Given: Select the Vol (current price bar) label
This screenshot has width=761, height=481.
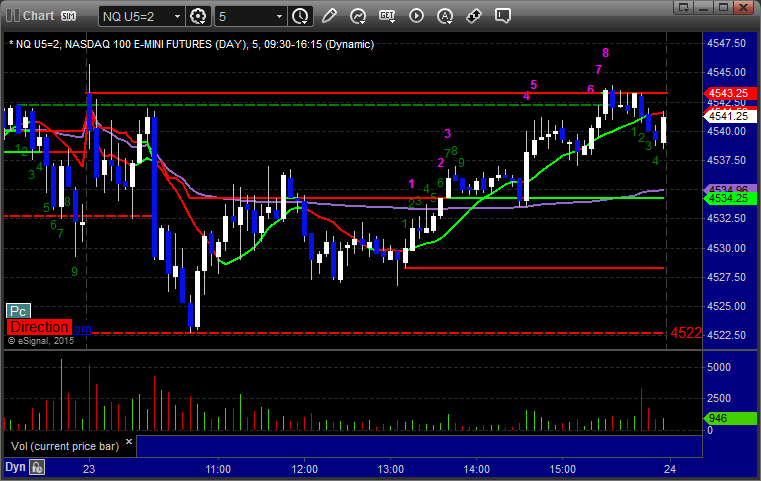Looking at the screenshot, I should 65,446.
